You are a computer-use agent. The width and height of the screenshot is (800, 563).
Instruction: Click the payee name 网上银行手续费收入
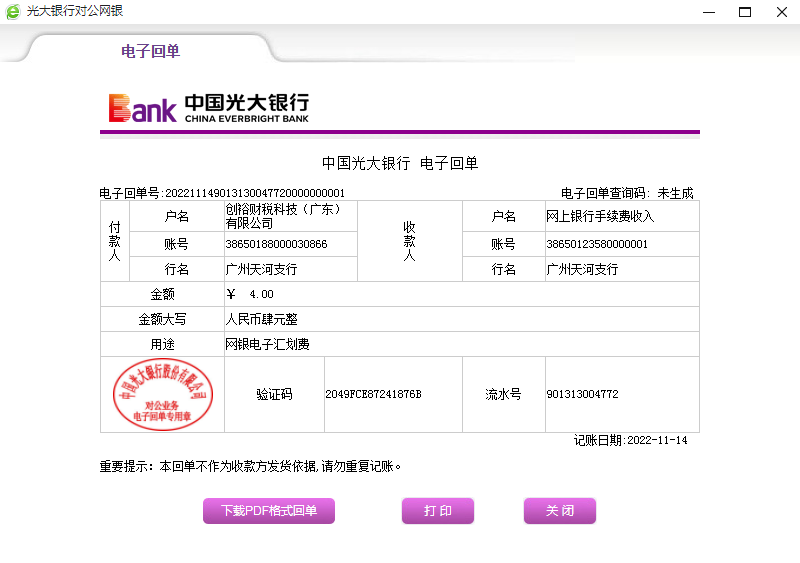tap(600, 216)
